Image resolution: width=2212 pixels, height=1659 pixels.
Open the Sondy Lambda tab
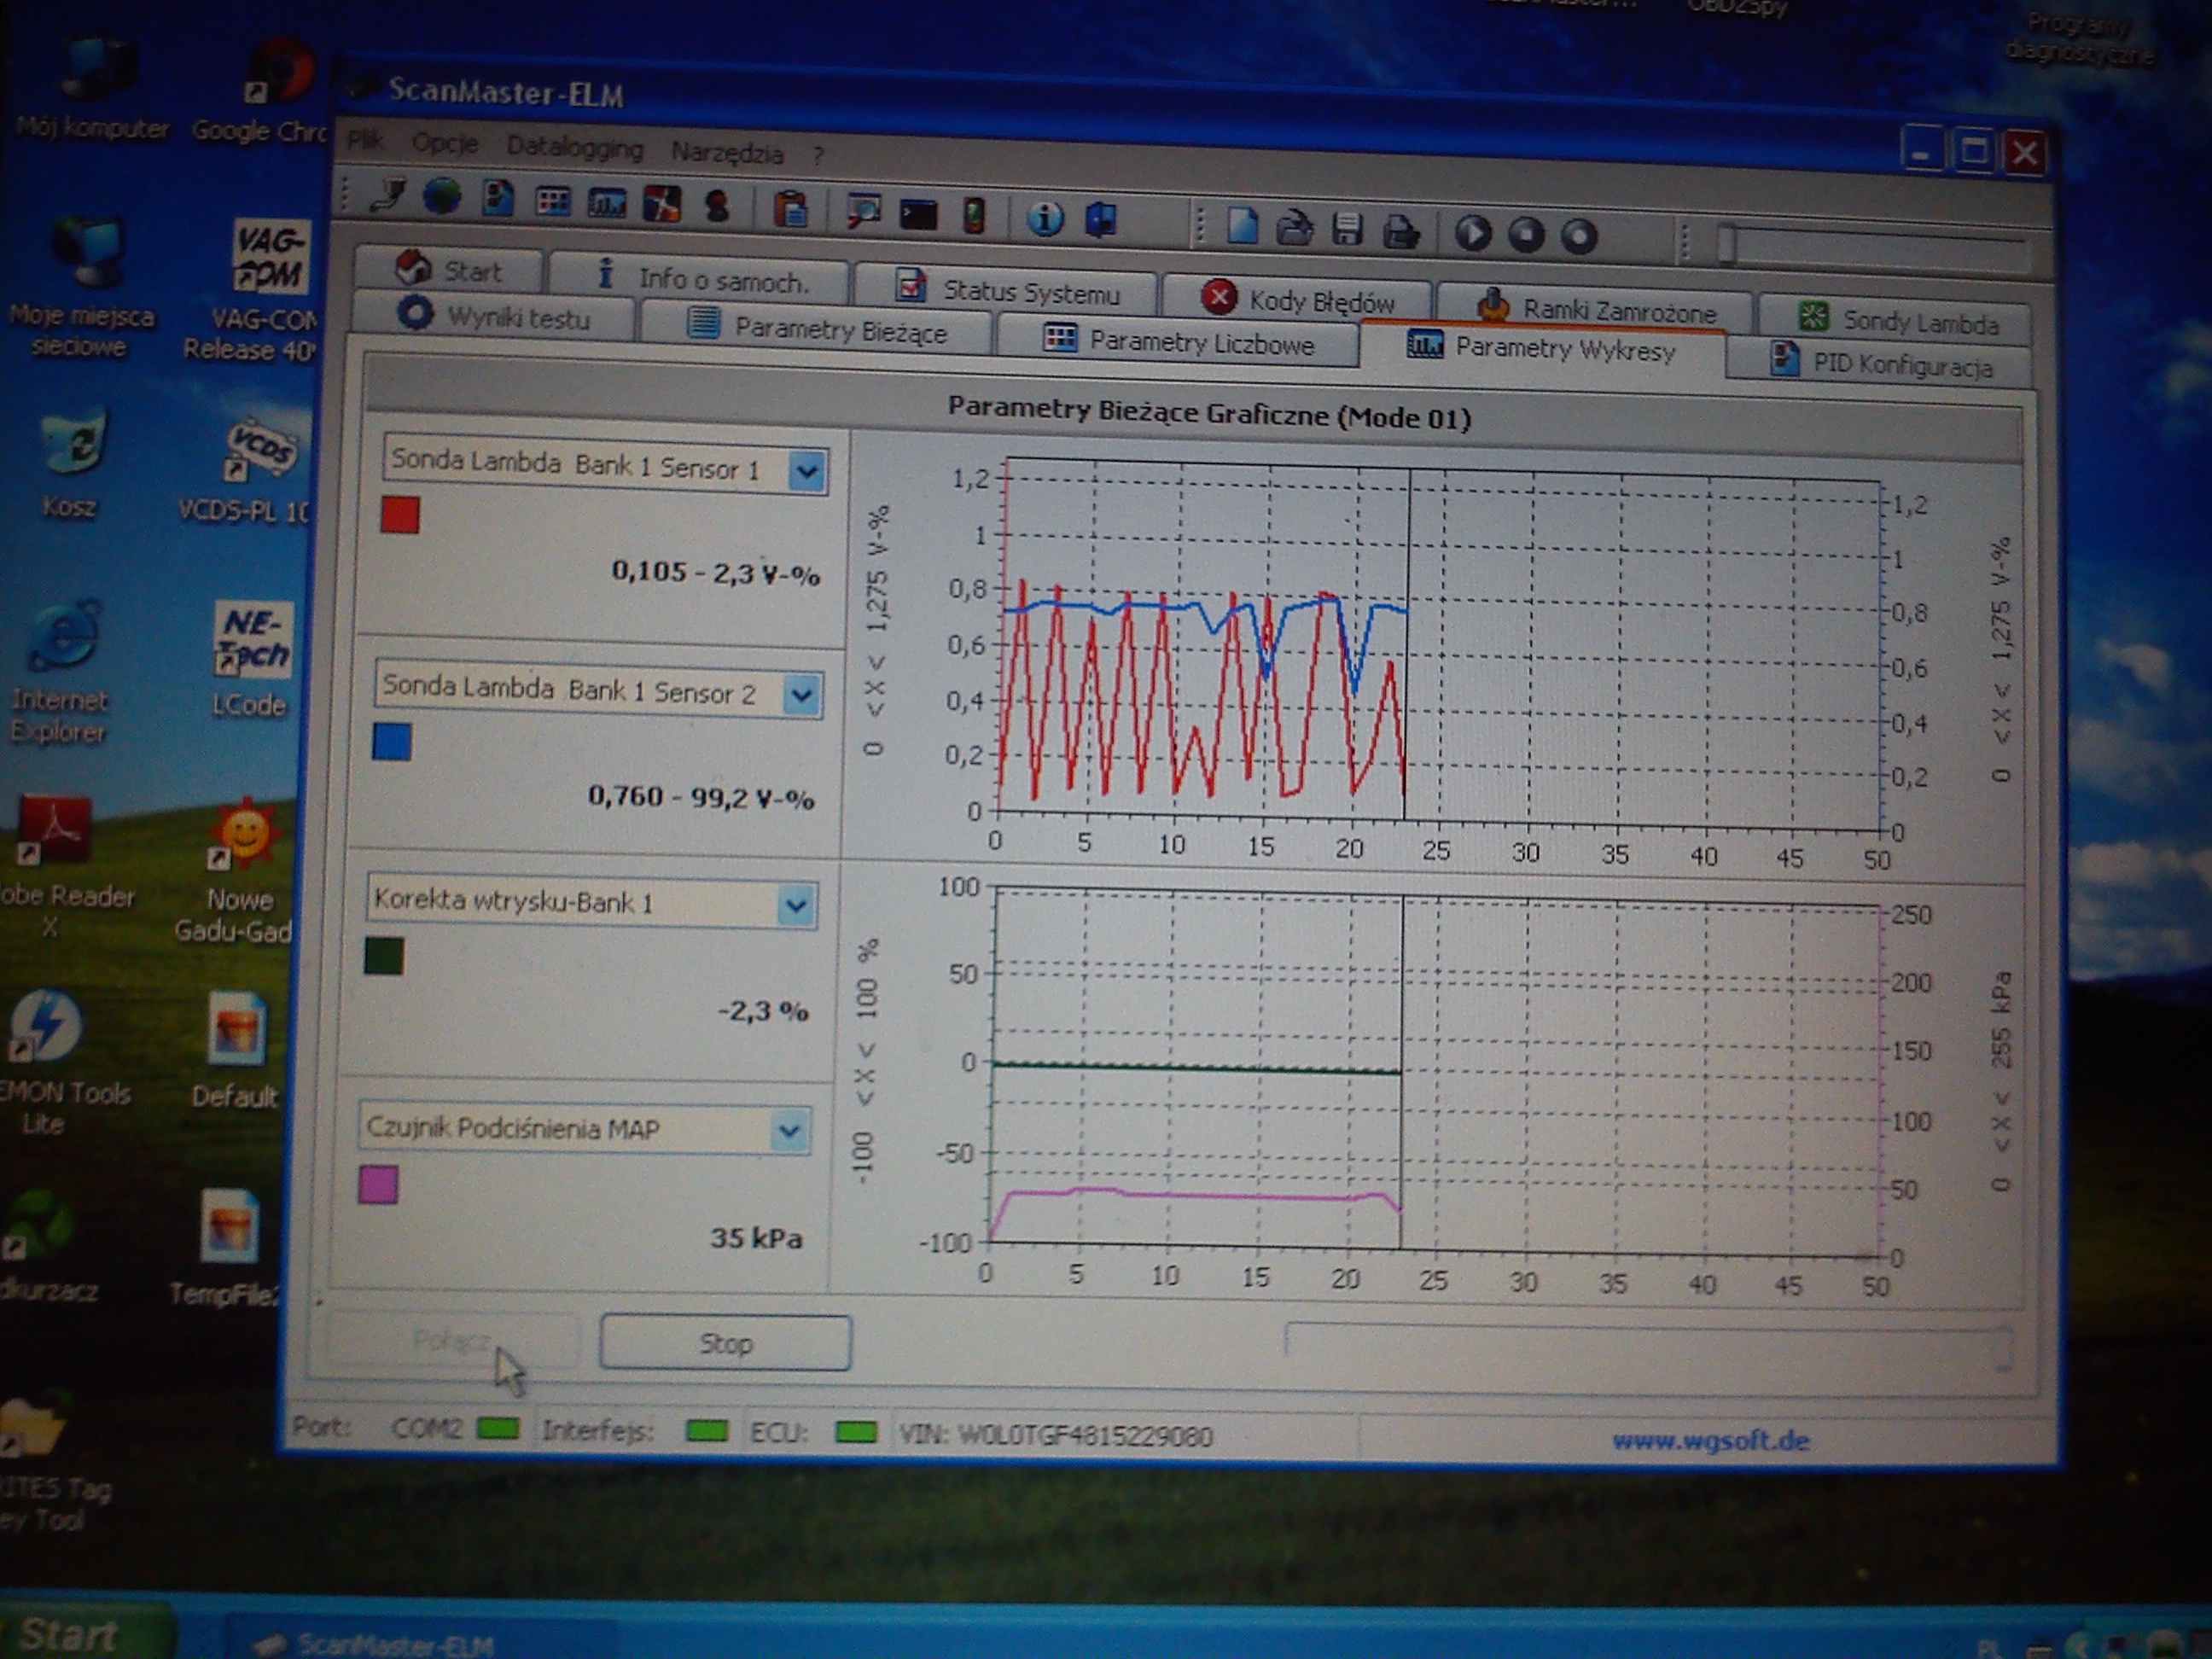click(1897, 321)
